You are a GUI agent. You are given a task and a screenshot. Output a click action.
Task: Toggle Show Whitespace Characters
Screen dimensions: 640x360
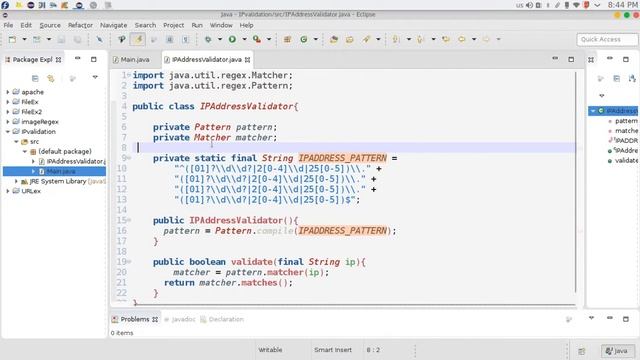click(x=185, y=39)
